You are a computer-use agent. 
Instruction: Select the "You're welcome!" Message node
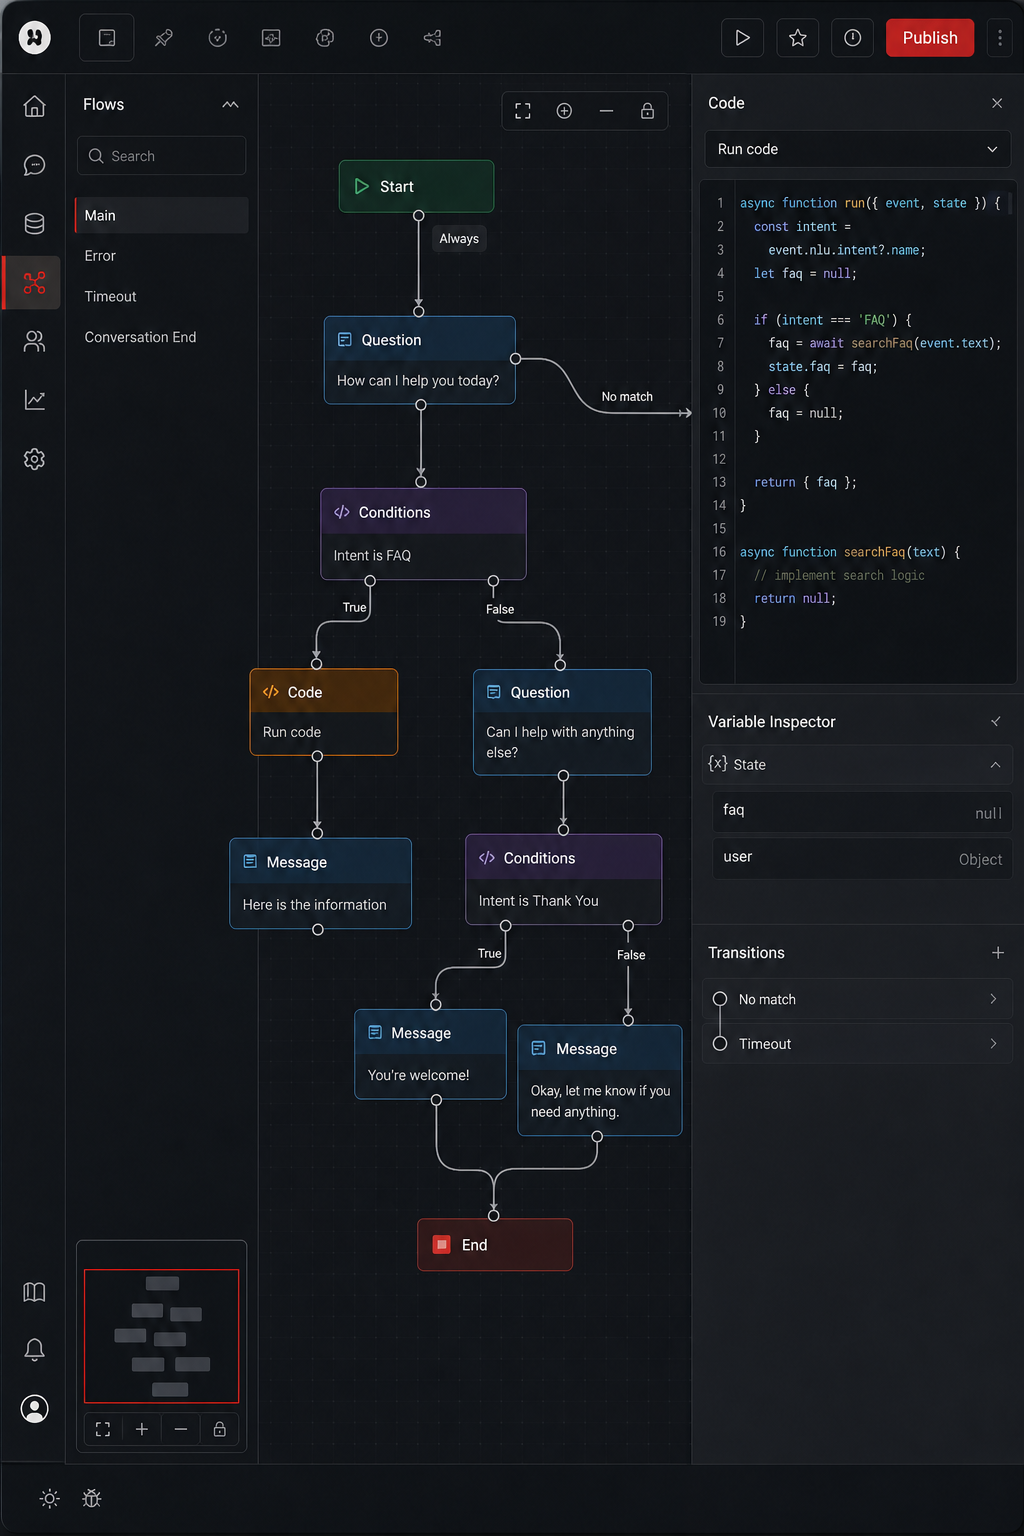click(x=431, y=1055)
